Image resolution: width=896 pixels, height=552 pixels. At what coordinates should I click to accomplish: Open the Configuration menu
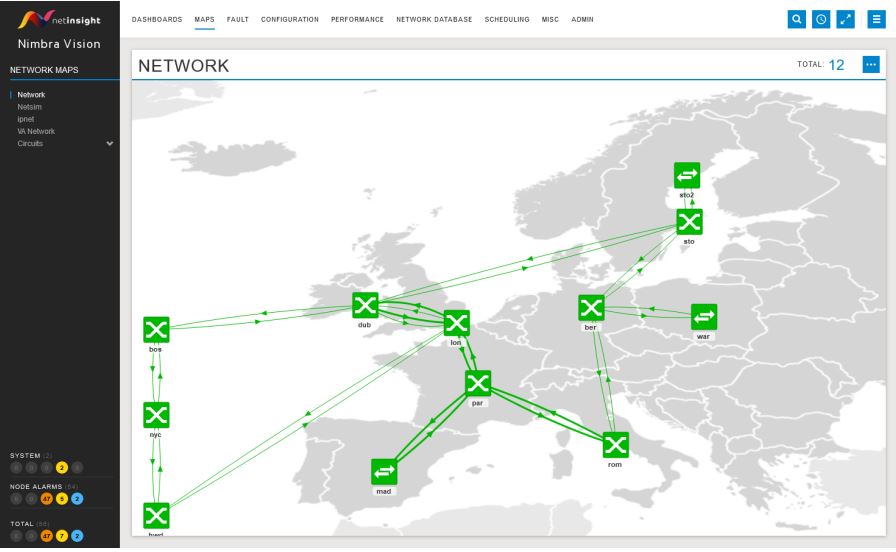point(289,19)
